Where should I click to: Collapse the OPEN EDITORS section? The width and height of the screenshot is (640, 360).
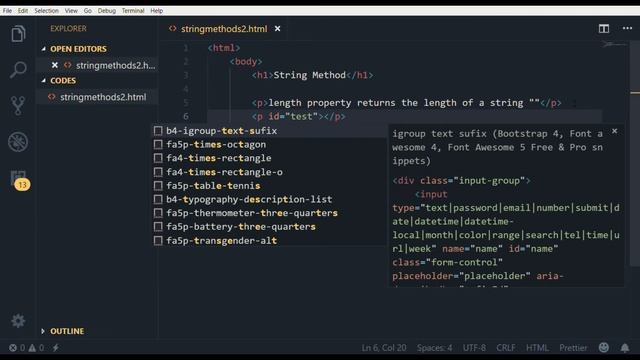click(x=44, y=49)
